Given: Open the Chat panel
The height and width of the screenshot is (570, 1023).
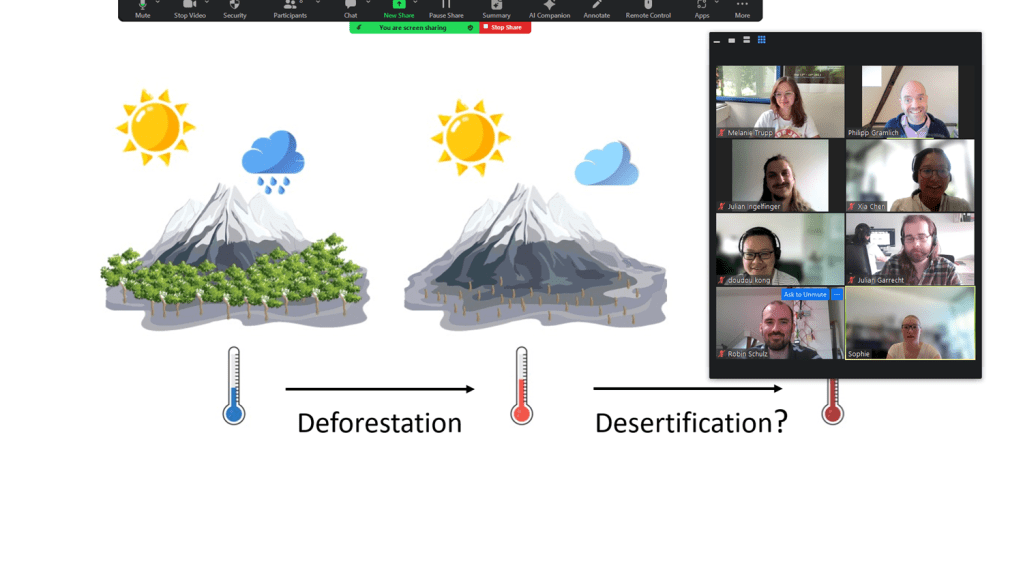Looking at the screenshot, I should click(350, 8).
